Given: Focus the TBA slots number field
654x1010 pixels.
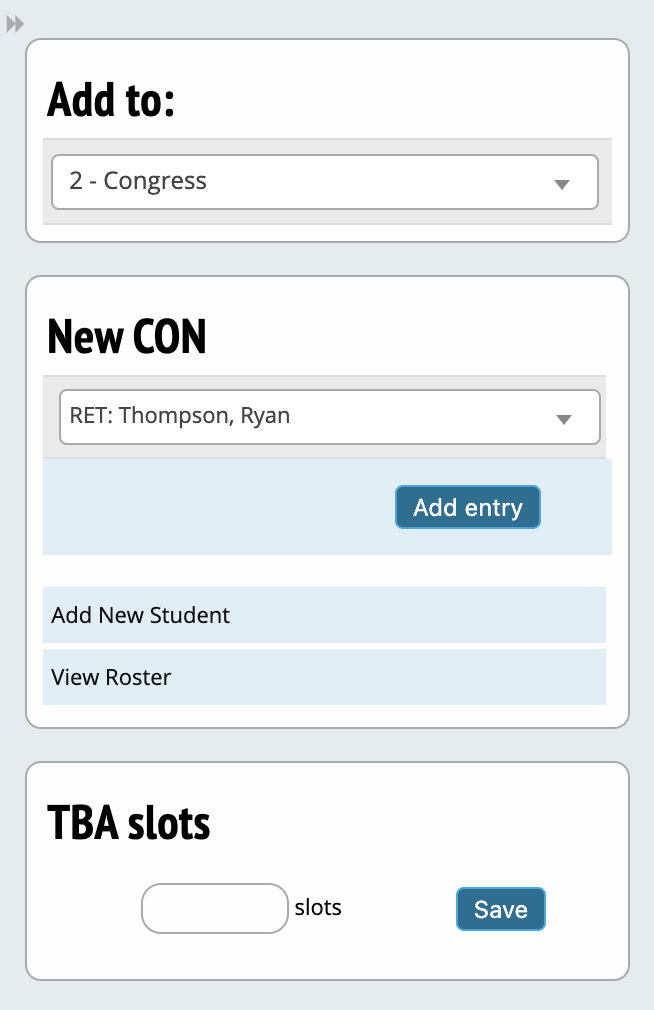Looking at the screenshot, I should (215, 908).
